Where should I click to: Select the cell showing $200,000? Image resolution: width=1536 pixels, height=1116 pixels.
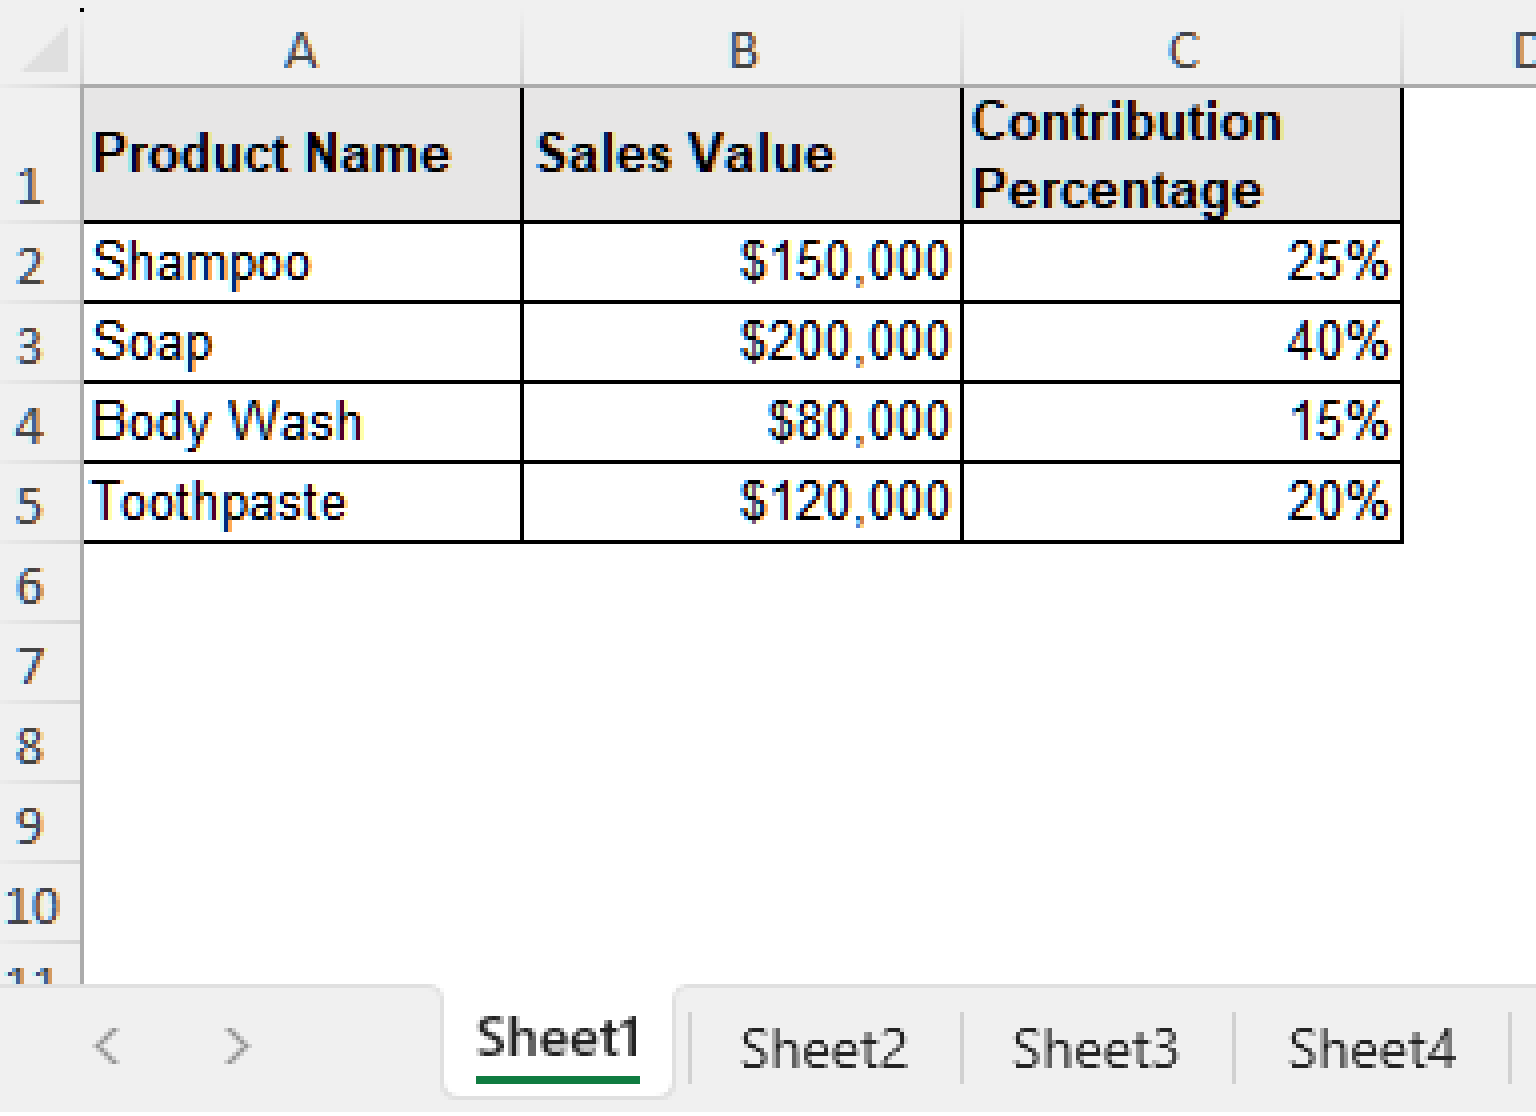(x=740, y=342)
